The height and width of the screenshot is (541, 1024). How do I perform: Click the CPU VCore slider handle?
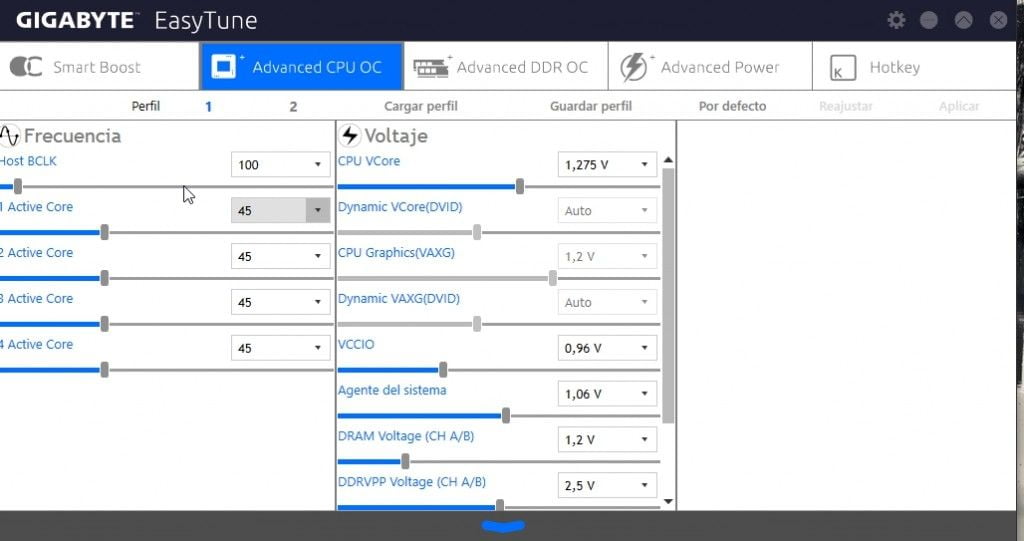coord(520,187)
